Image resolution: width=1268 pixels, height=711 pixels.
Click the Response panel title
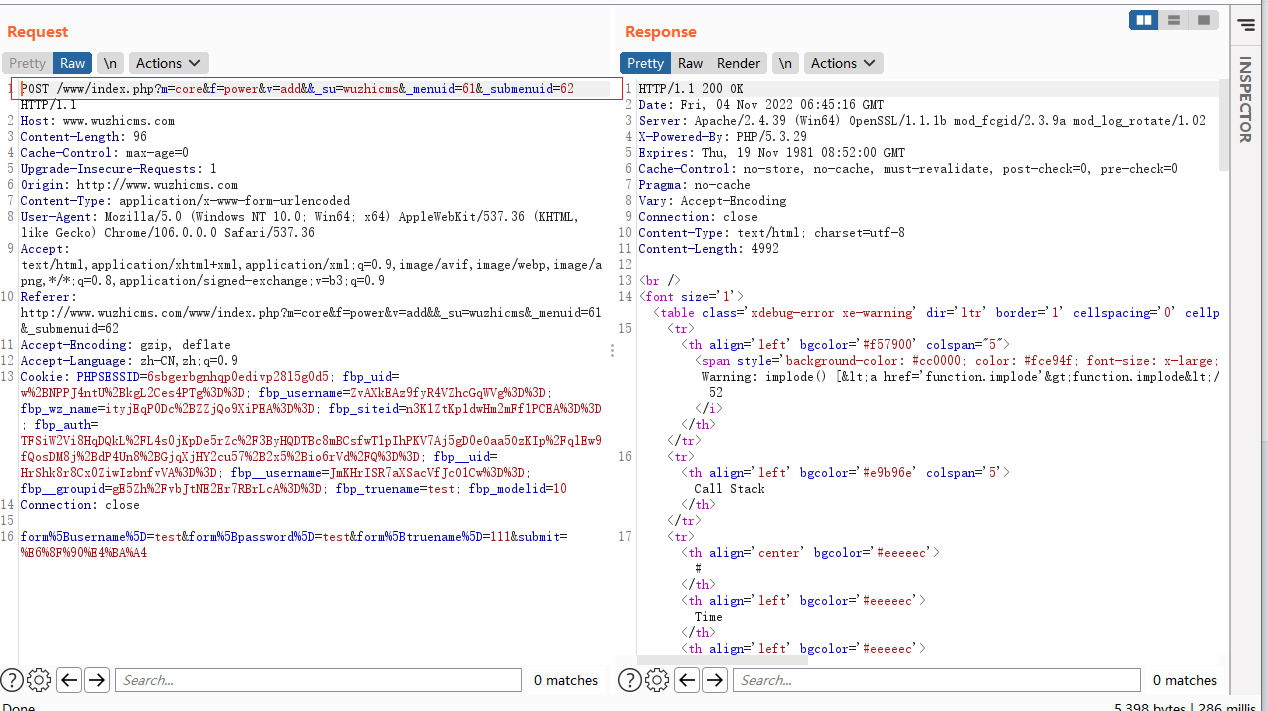661,32
